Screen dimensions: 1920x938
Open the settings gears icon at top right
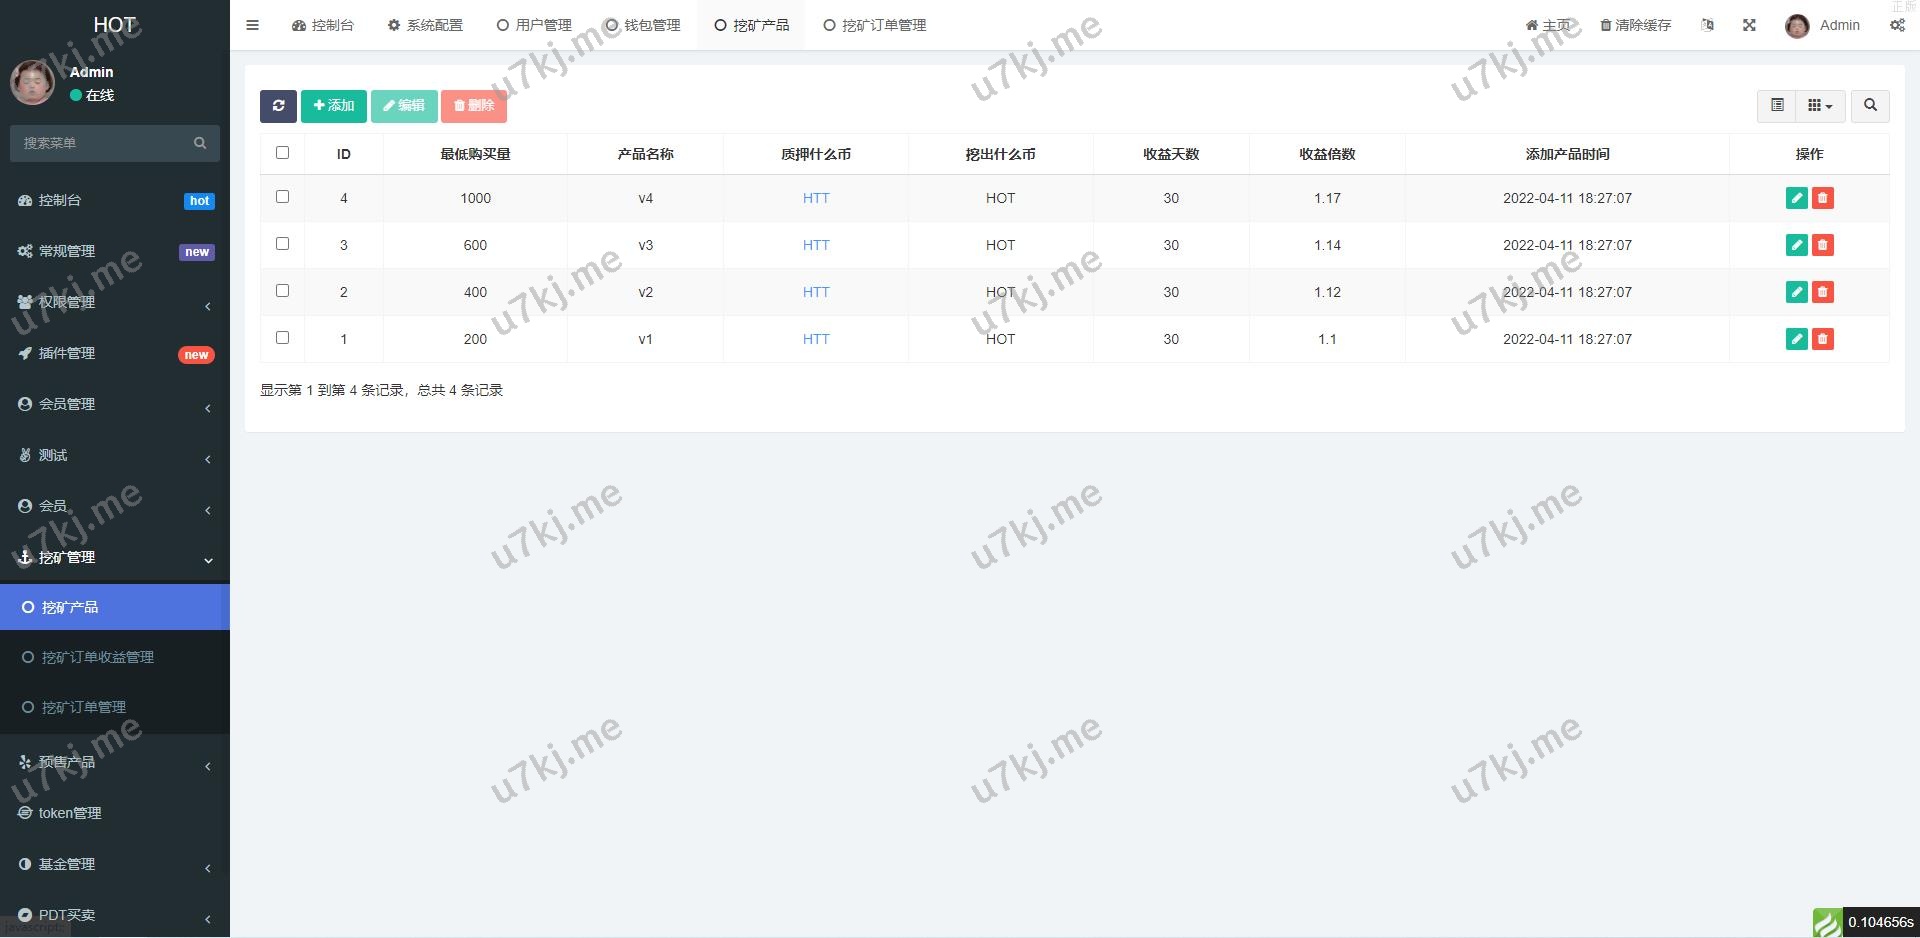pyautogui.click(x=1897, y=25)
